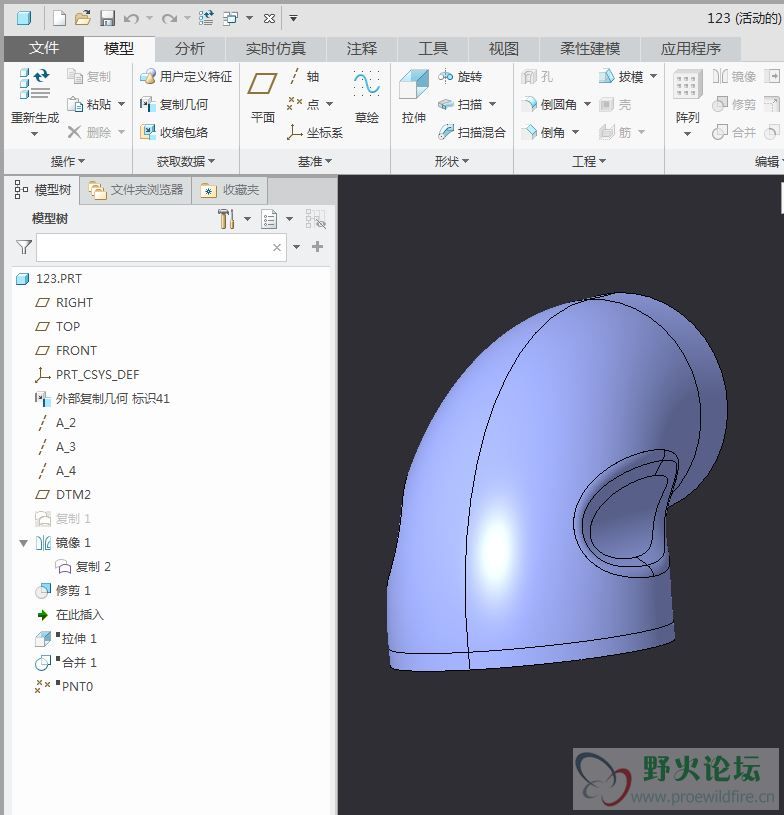Select the Plane (平面) datum tool

[263, 84]
